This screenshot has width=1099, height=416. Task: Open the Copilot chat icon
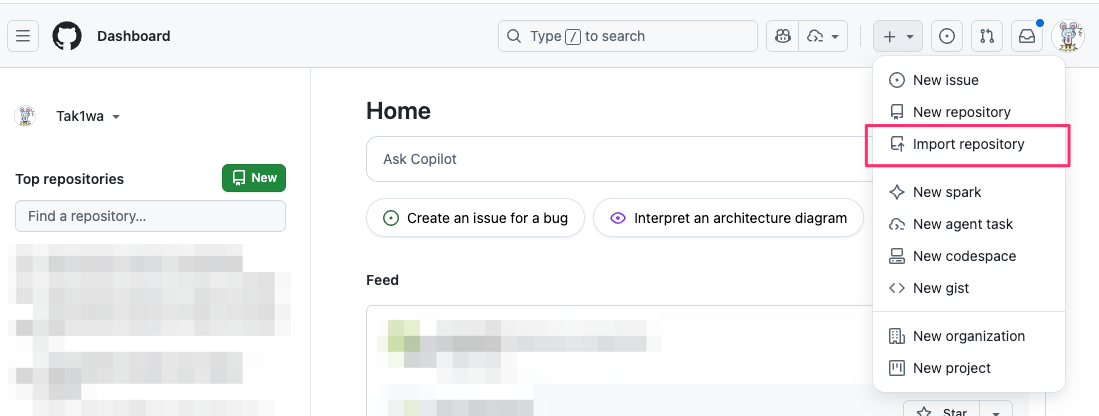coord(783,36)
